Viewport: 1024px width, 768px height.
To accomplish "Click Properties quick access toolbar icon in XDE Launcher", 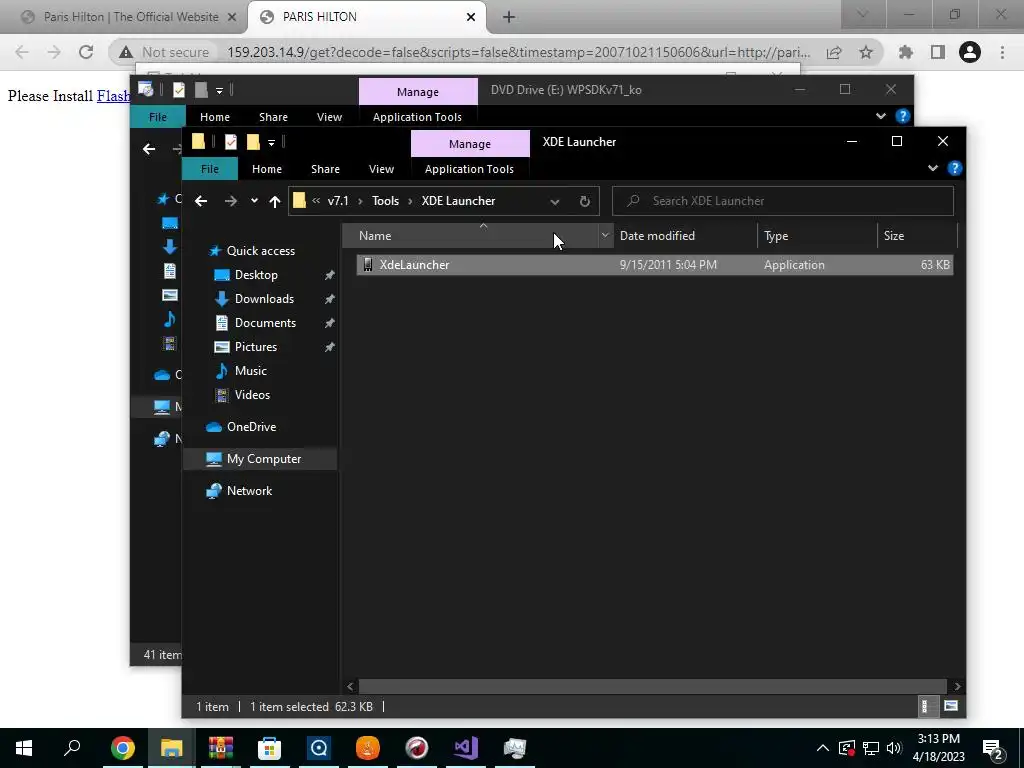I will coord(231,142).
